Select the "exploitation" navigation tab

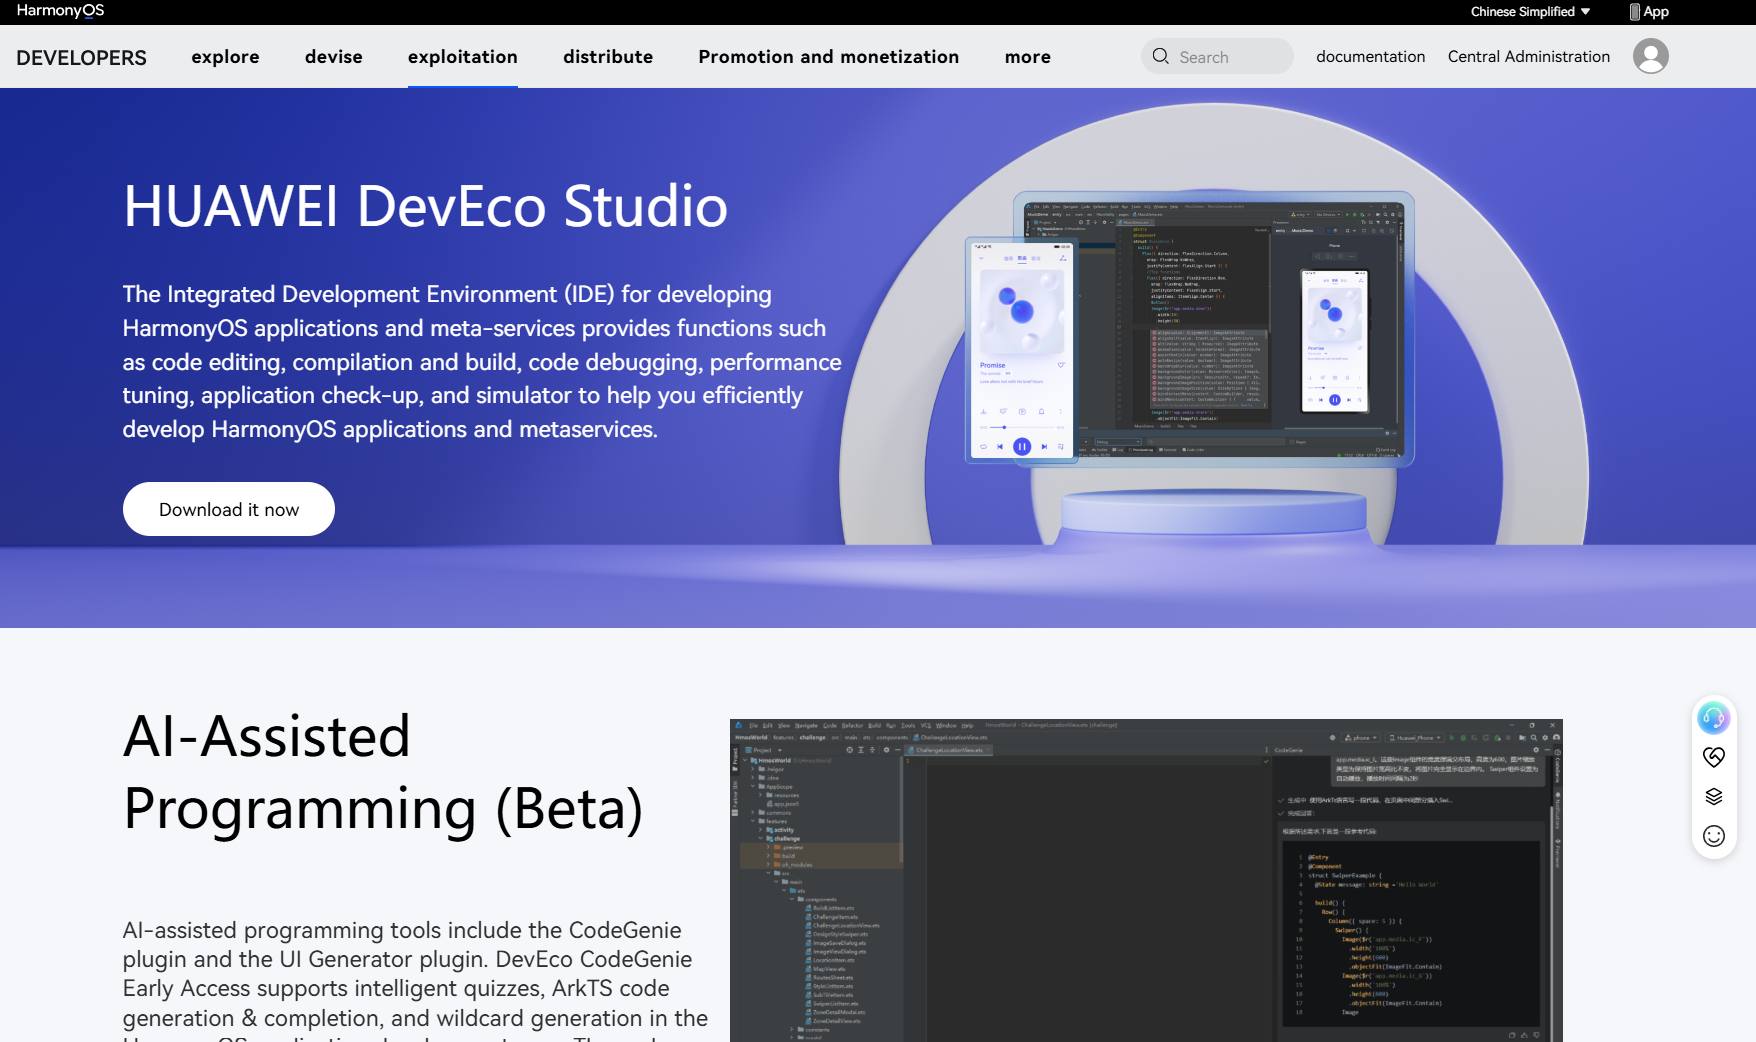point(462,57)
